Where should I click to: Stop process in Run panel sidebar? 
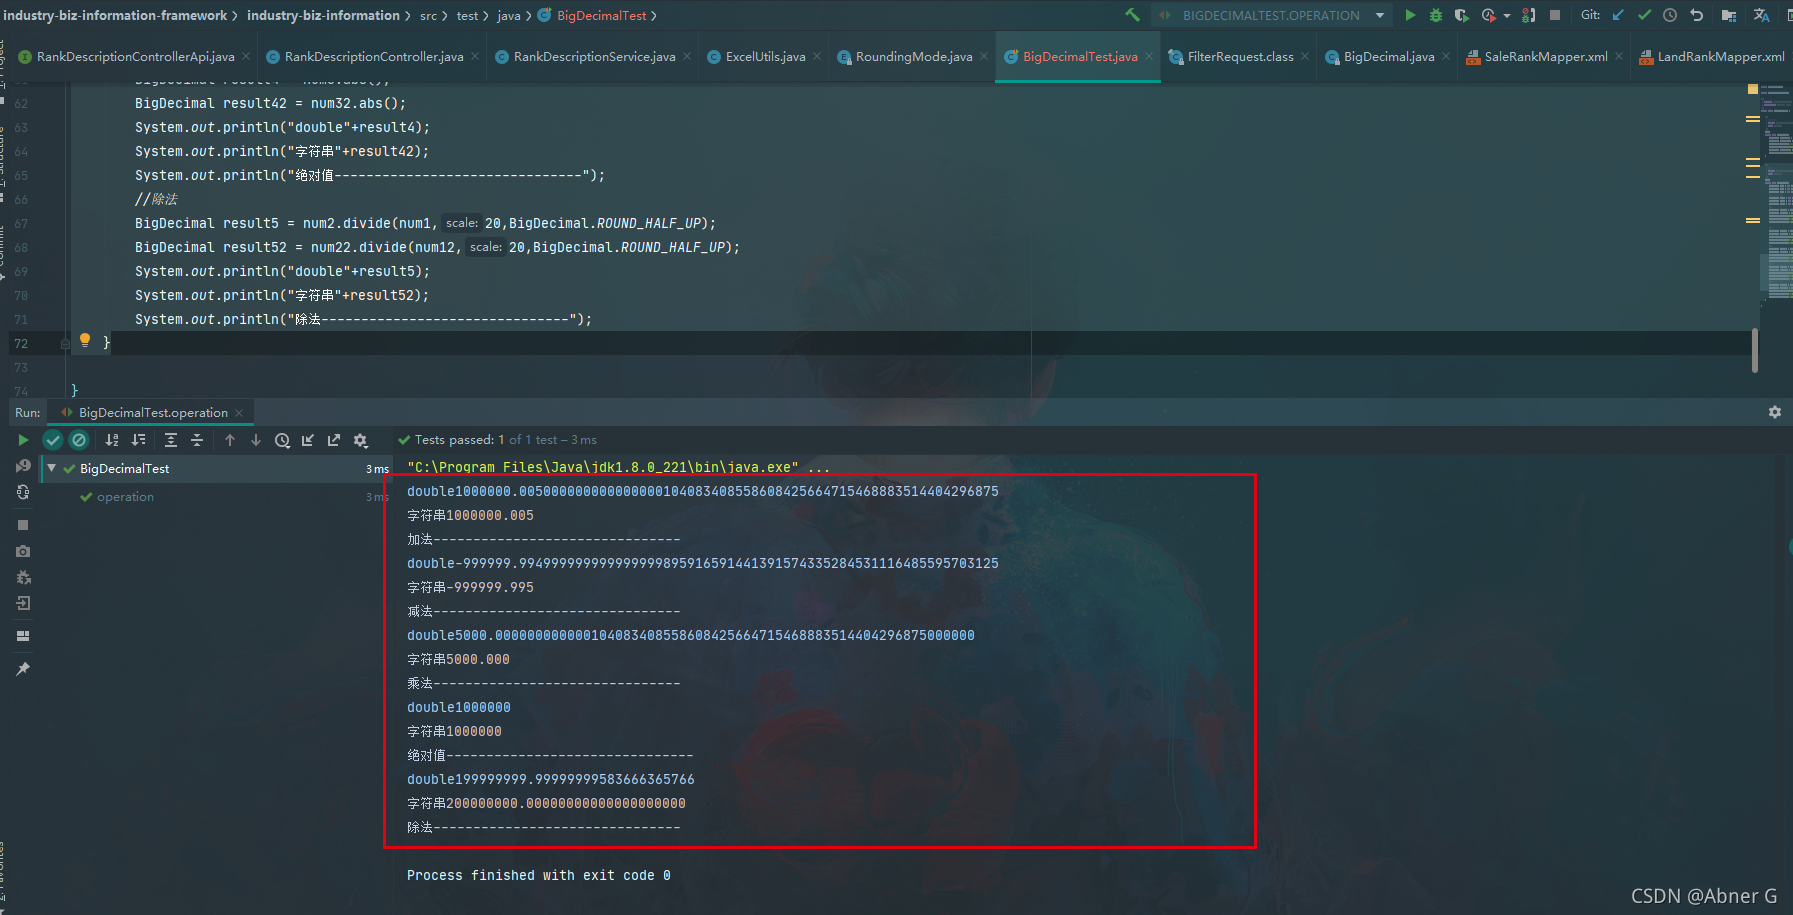[x=23, y=525]
